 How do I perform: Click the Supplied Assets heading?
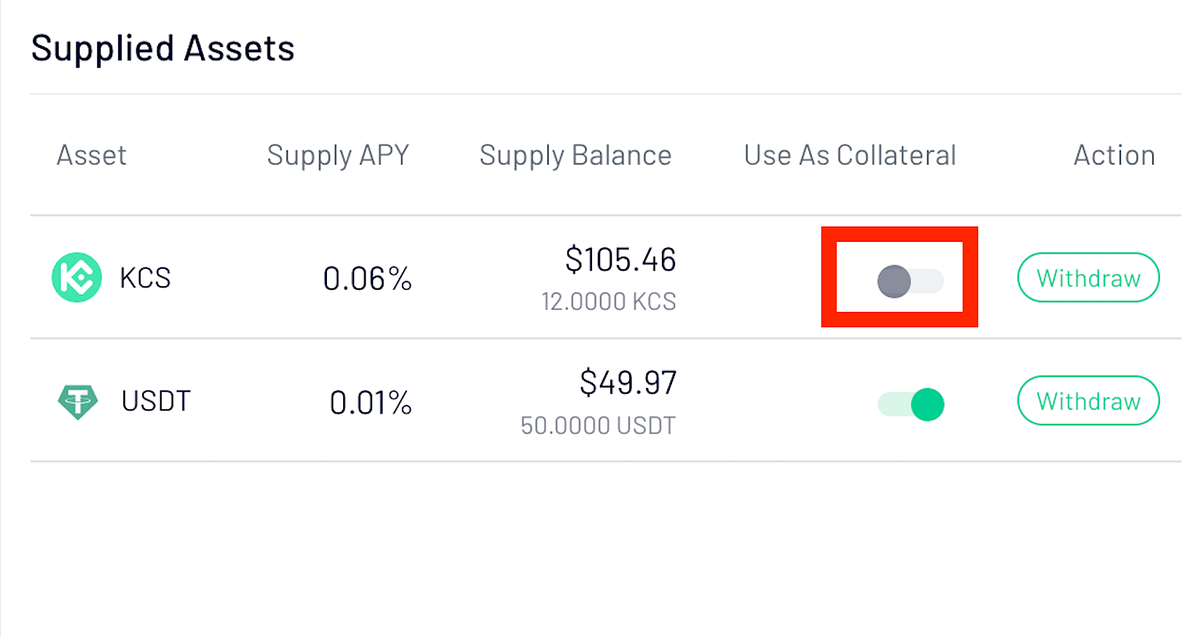tap(163, 48)
